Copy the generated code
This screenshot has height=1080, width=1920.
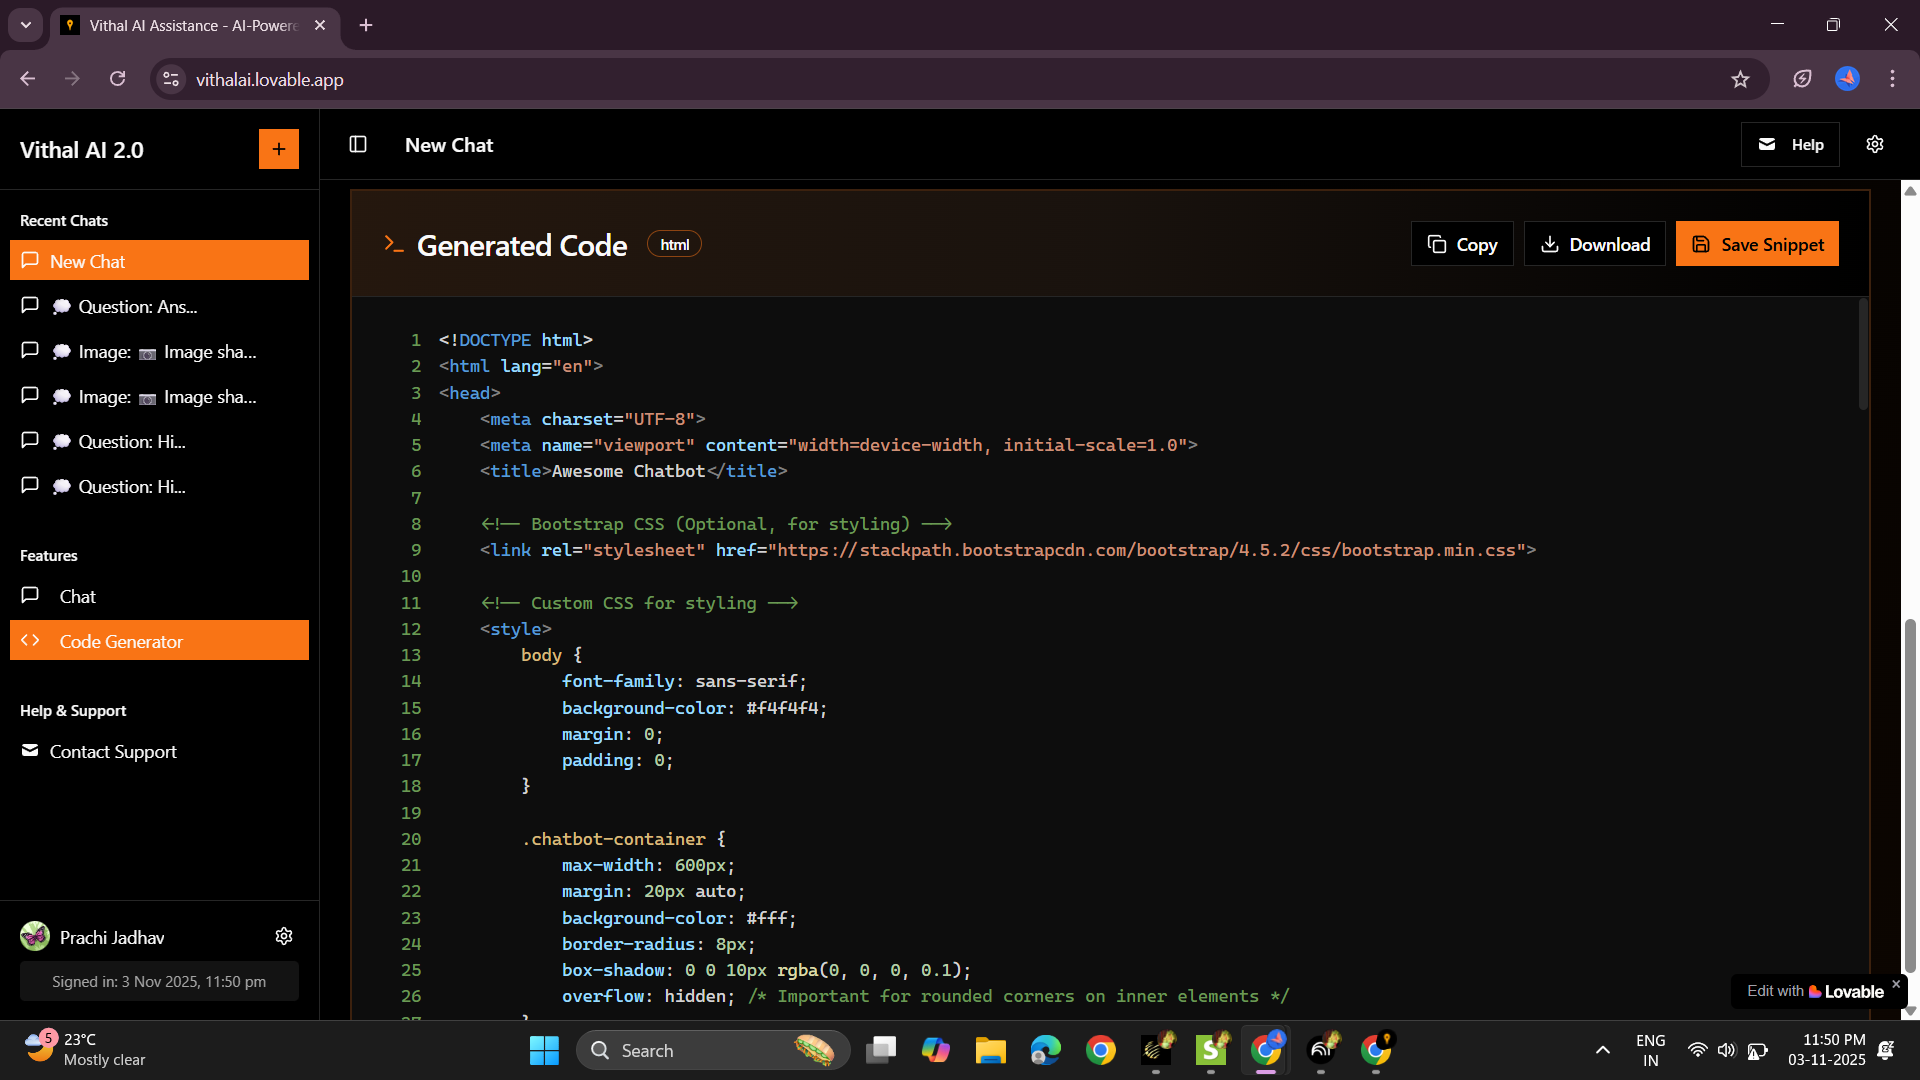tap(1461, 245)
